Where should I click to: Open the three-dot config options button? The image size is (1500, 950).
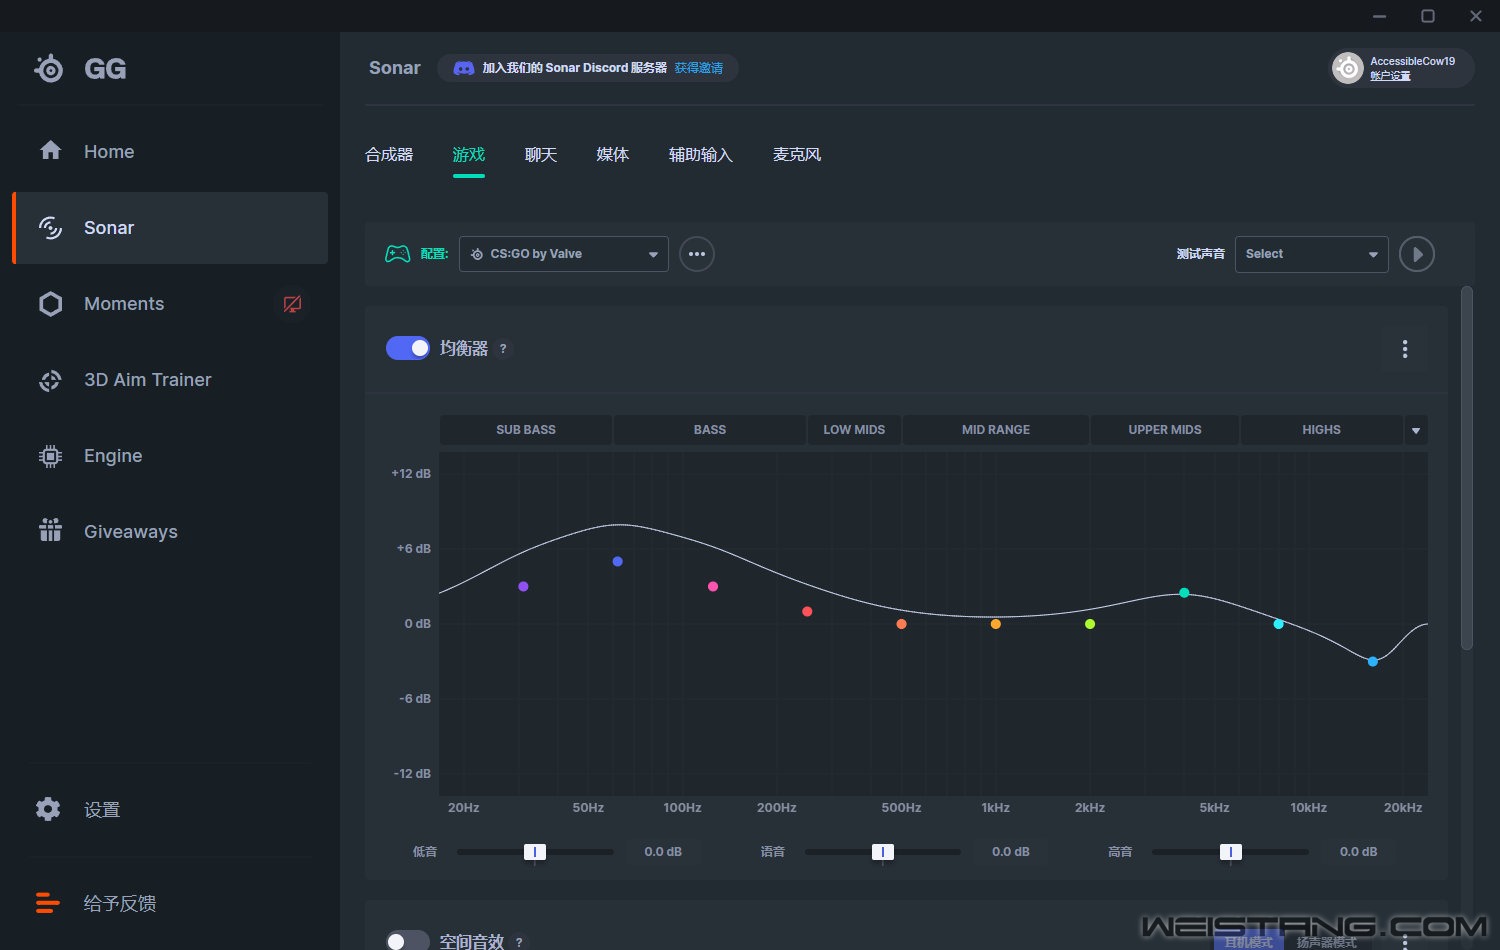(x=697, y=254)
